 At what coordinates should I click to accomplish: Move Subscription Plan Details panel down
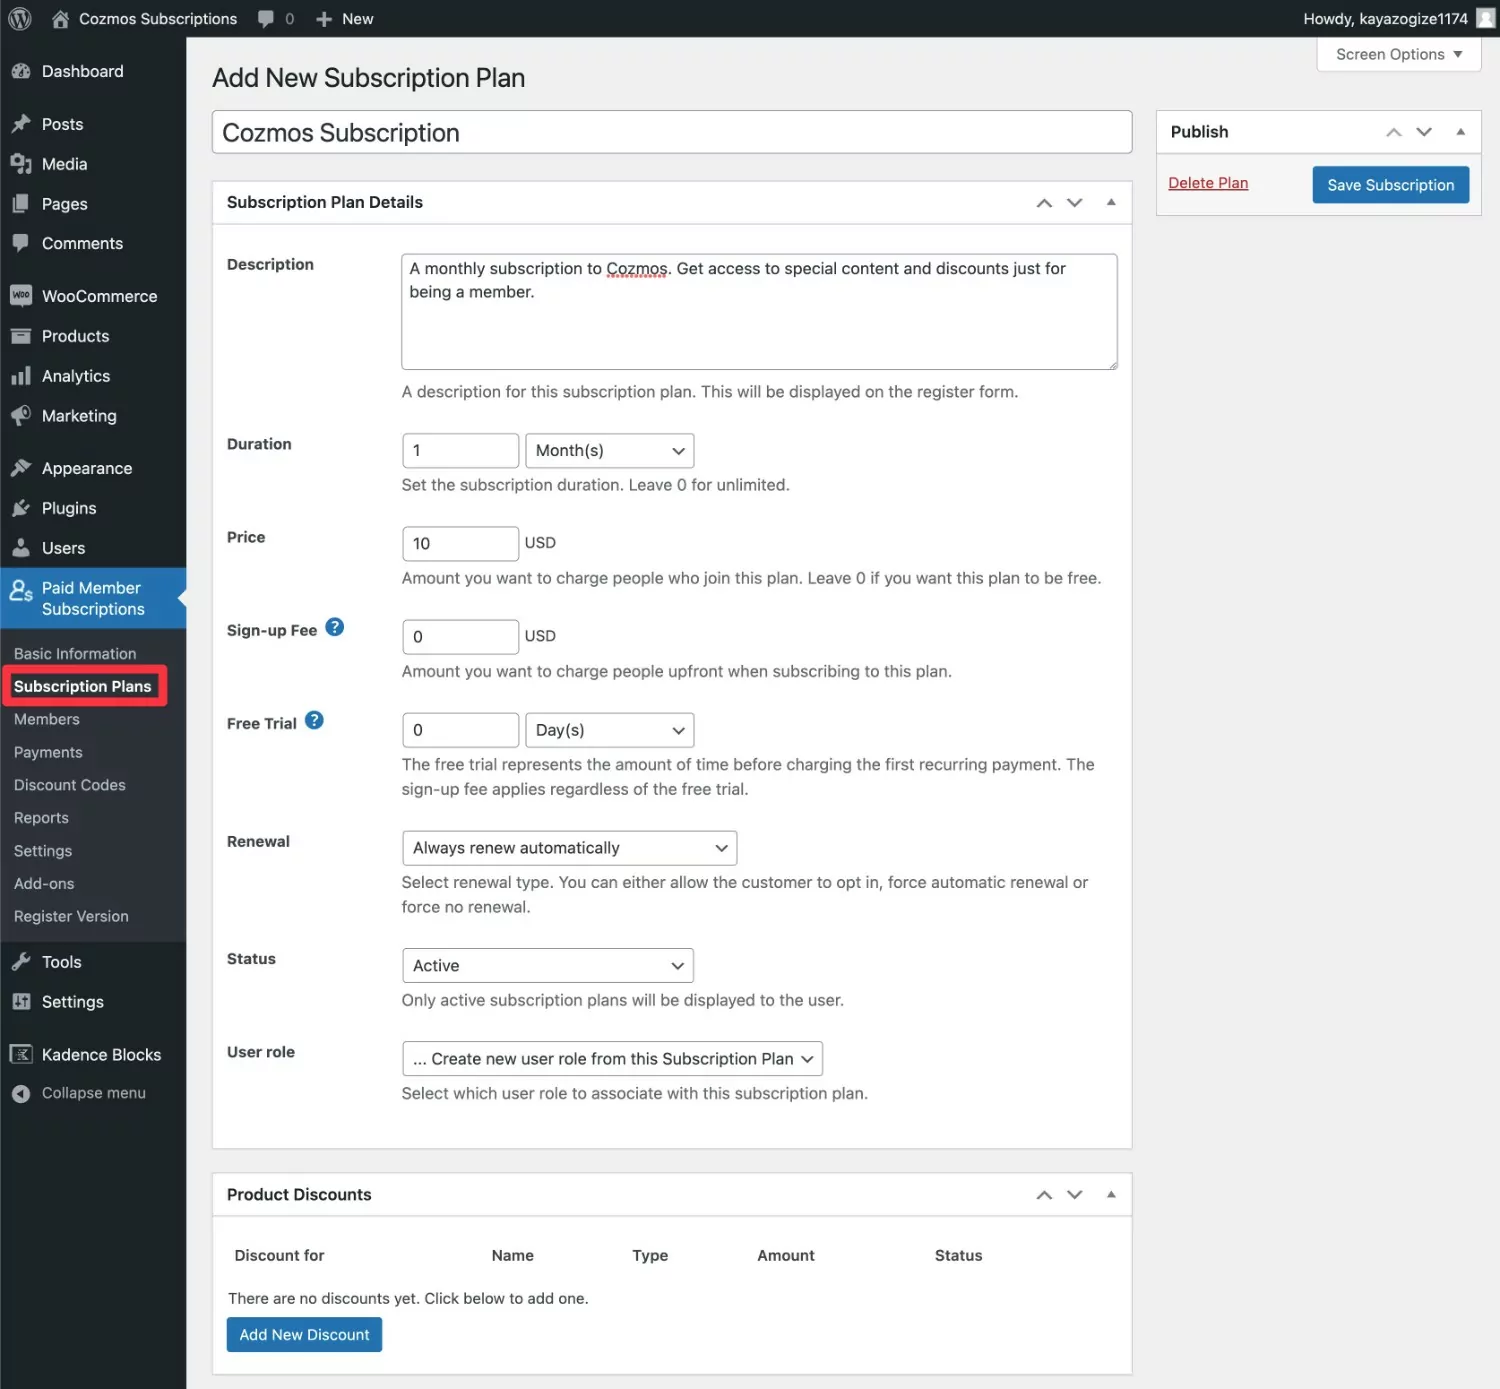[x=1075, y=203]
